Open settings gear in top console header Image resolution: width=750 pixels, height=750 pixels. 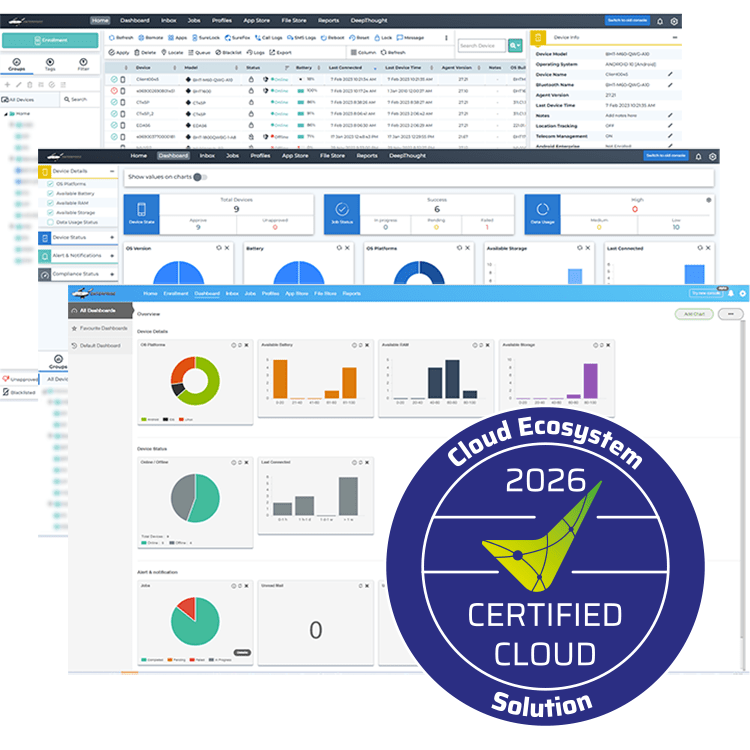[x=674, y=20]
